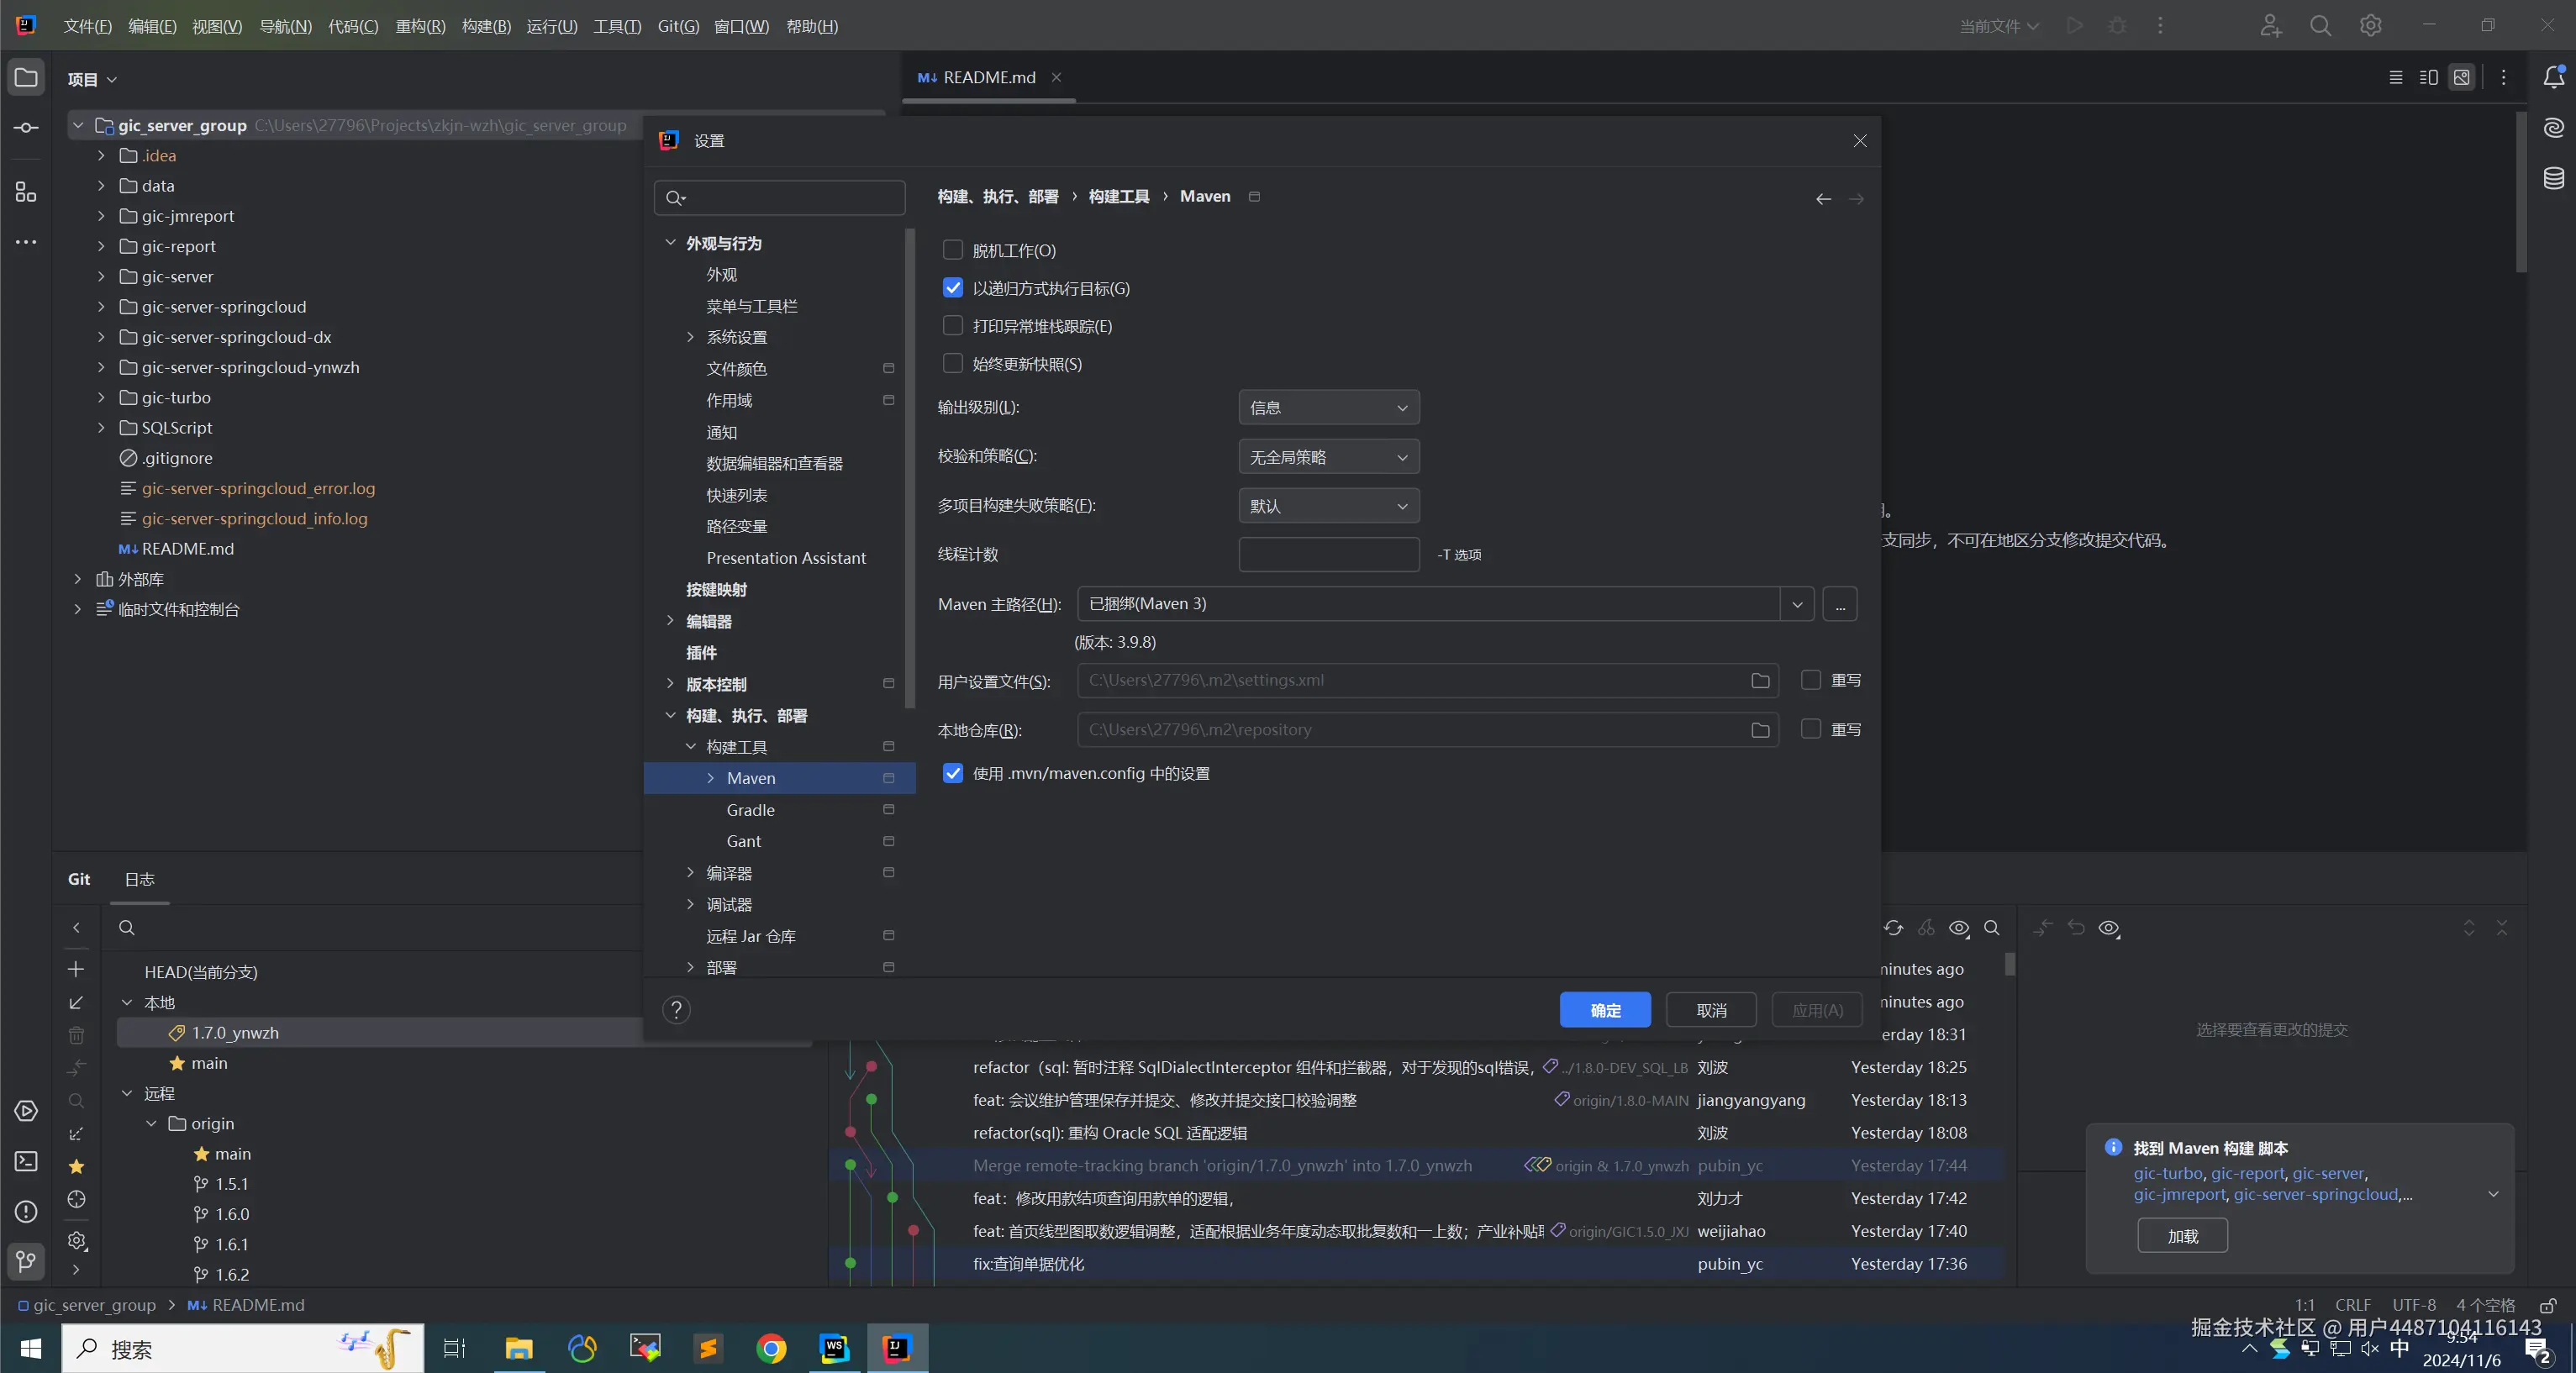The image size is (2576, 1373).
Task: Open the 输出级别 dropdown
Action: point(1328,408)
